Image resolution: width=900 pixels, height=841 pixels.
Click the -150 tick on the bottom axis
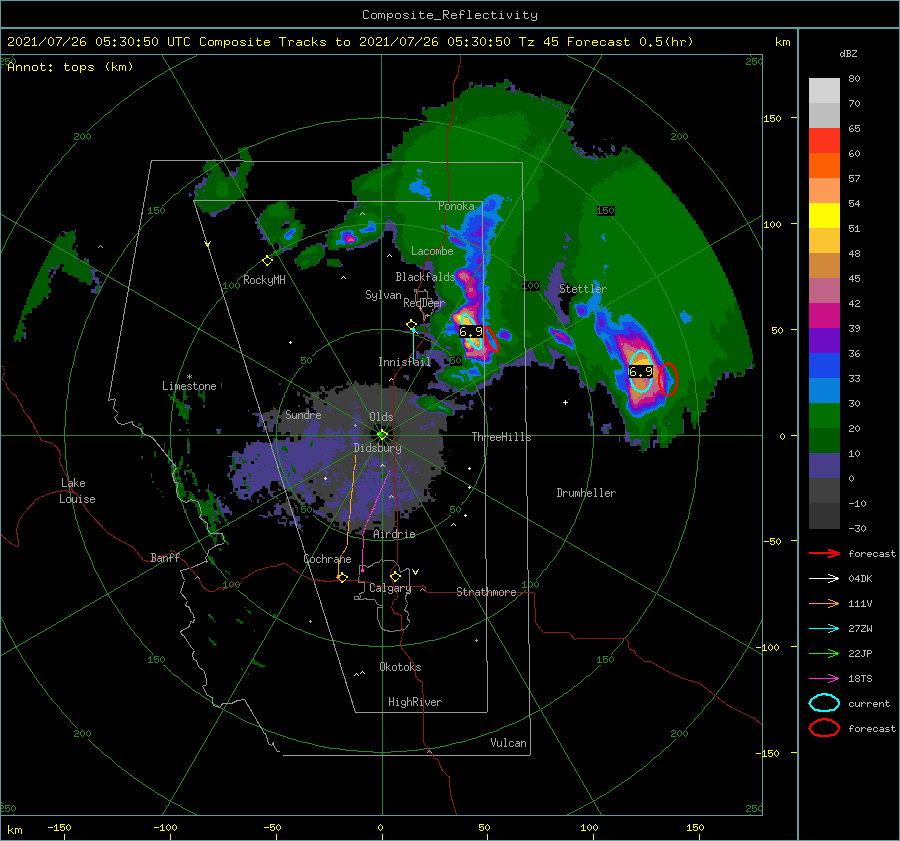(59, 827)
